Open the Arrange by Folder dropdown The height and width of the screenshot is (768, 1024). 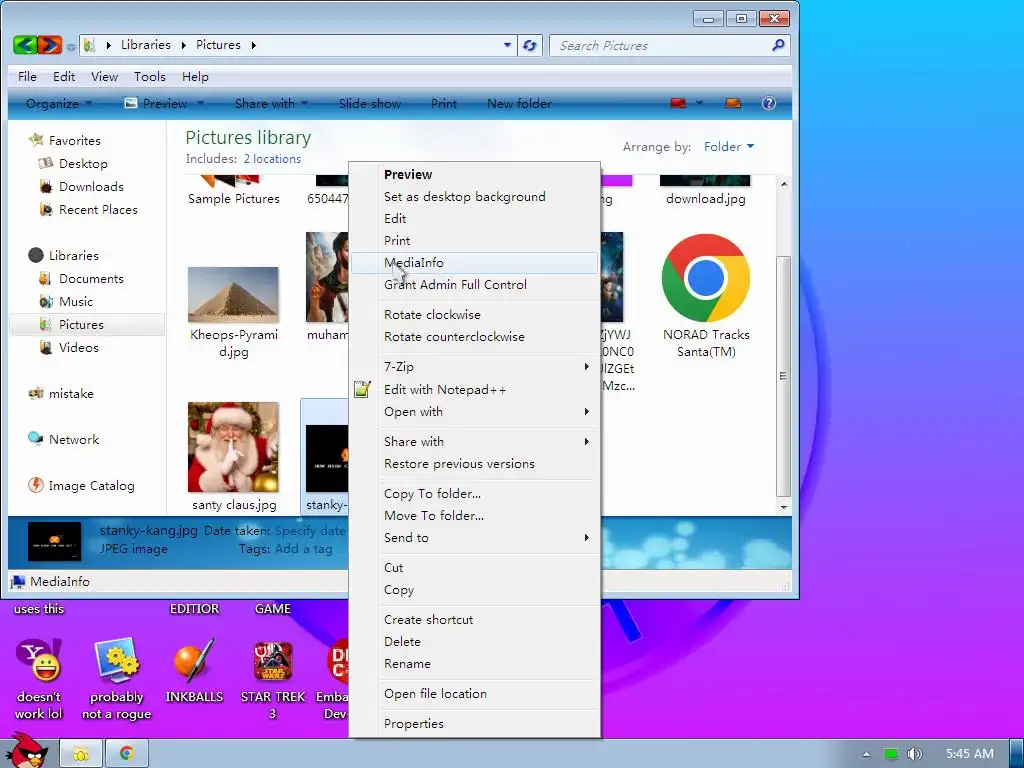[x=729, y=146]
